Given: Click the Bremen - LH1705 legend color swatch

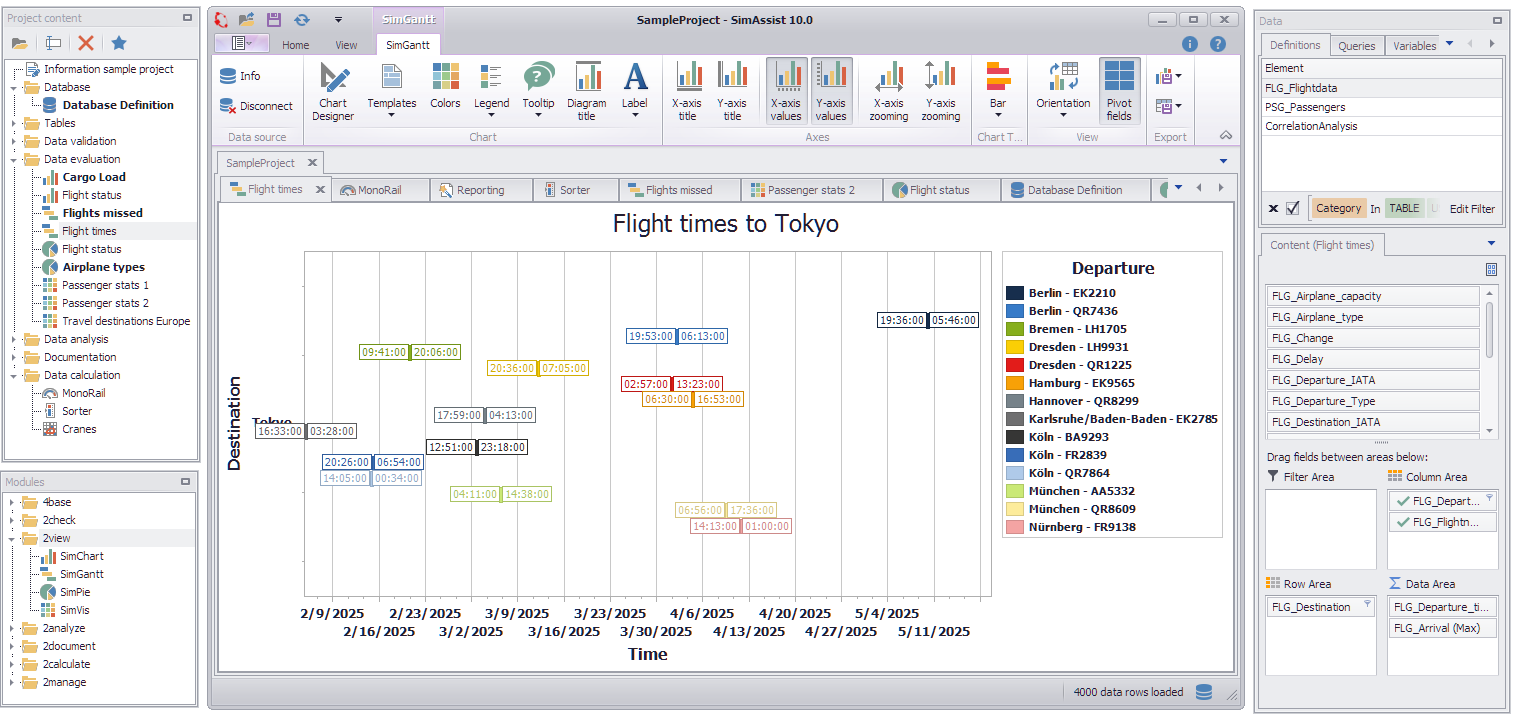Looking at the screenshot, I should (x=1015, y=329).
